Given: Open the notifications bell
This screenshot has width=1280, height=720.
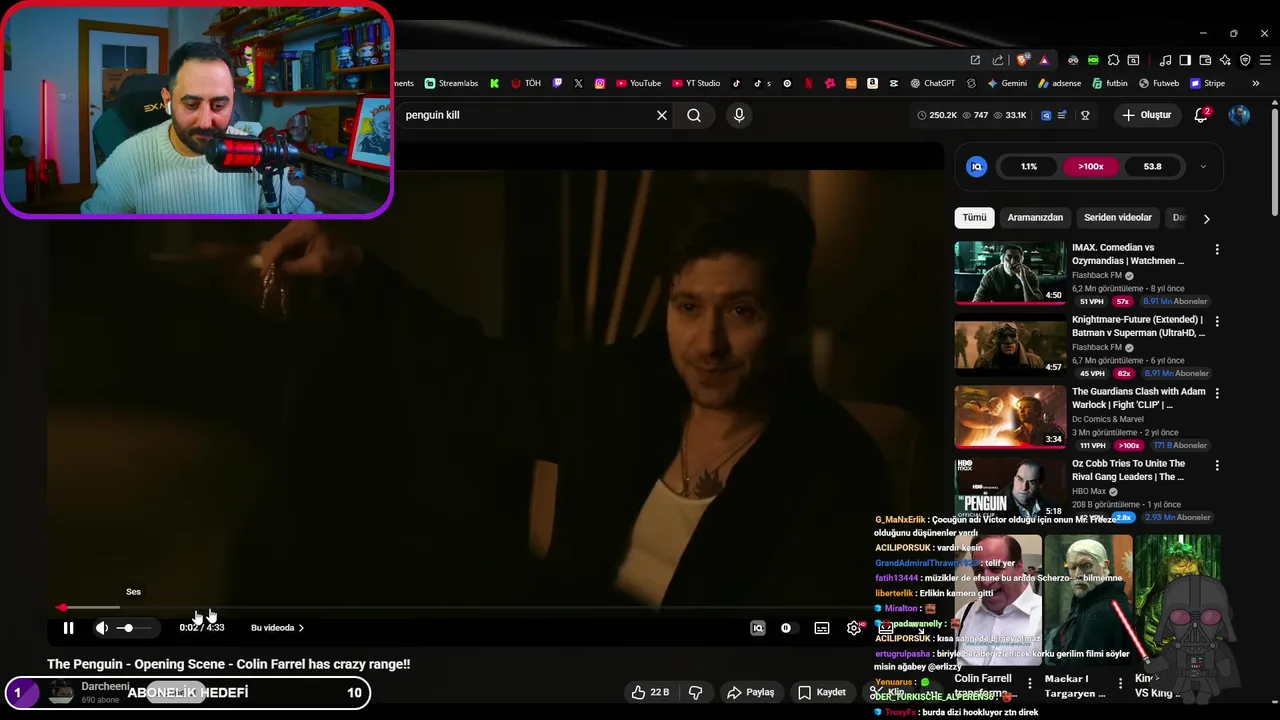Looking at the screenshot, I should [1201, 115].
